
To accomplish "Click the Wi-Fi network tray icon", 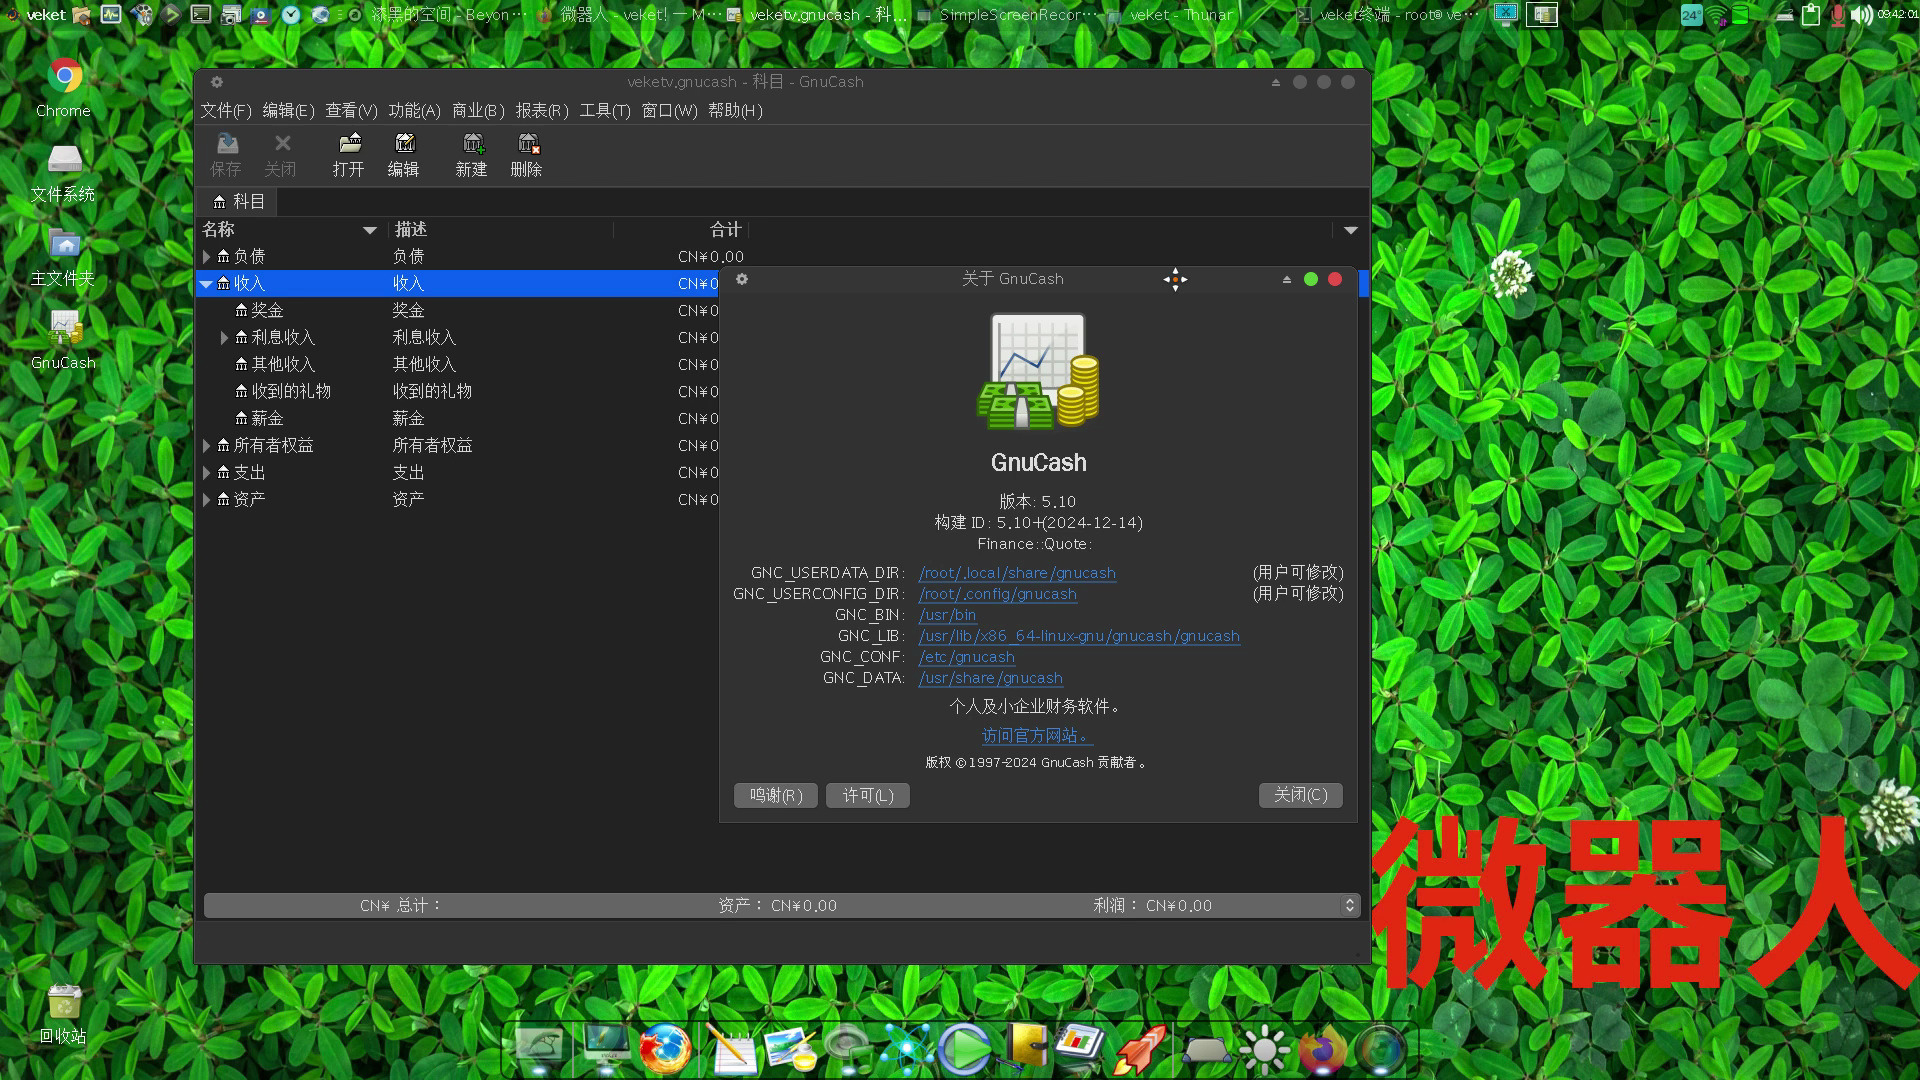I will coord(1717,15).
